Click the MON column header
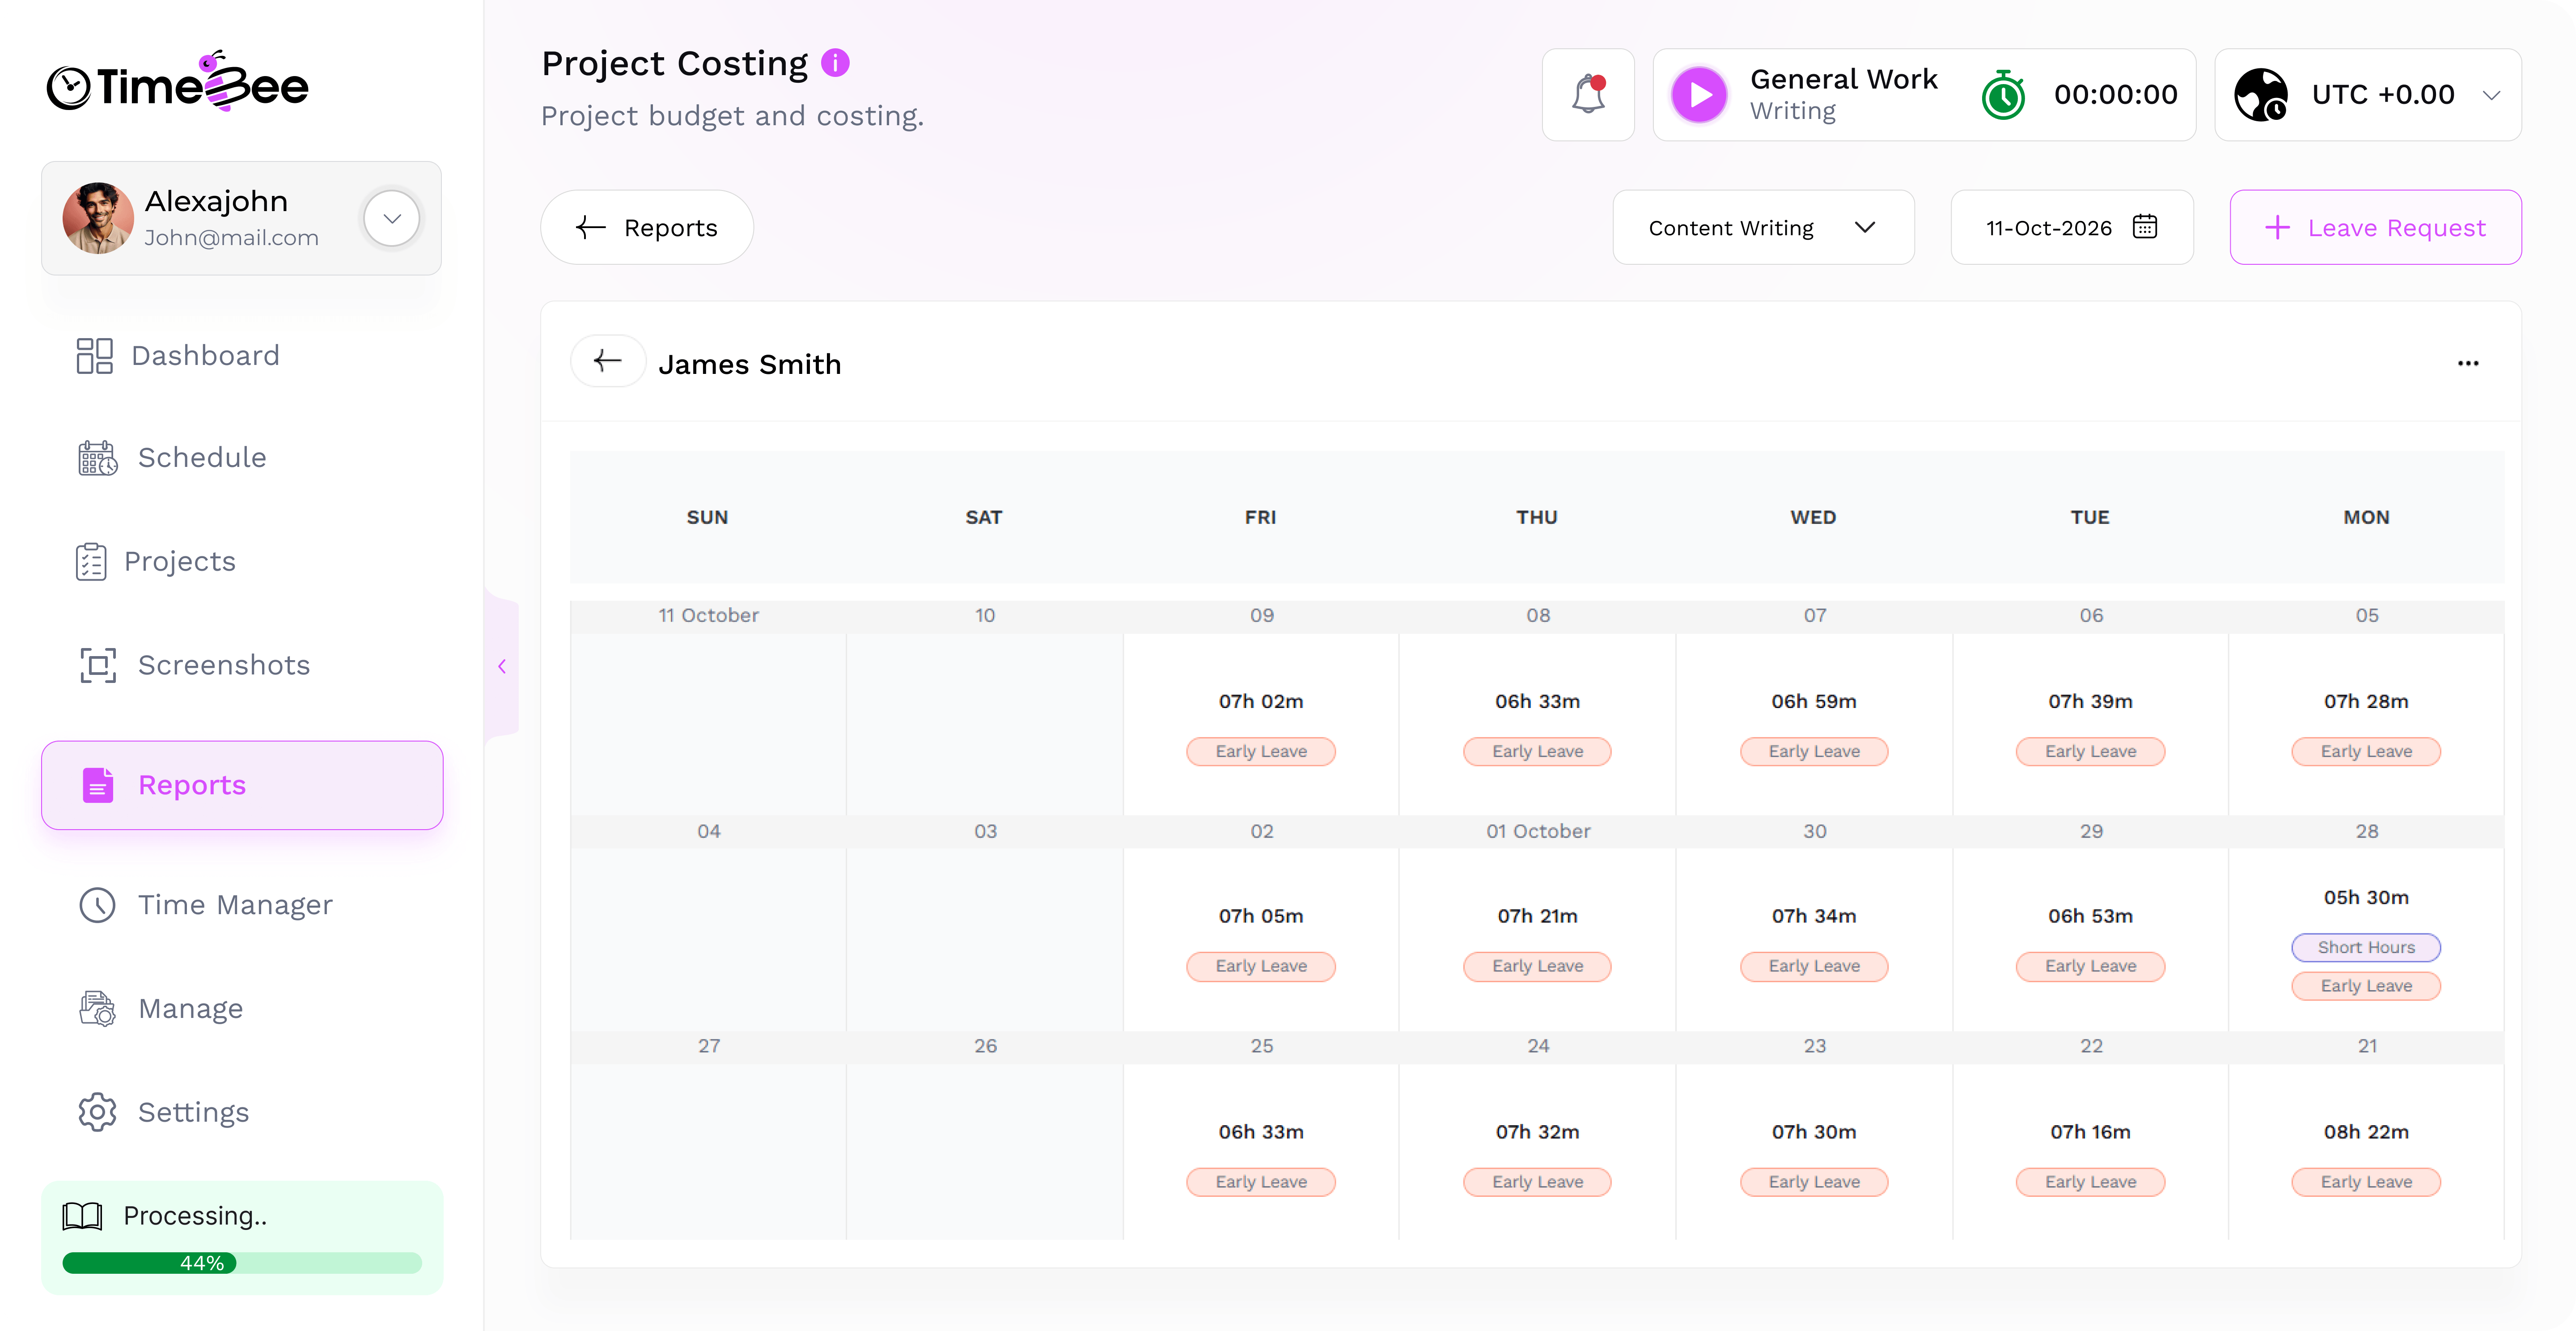 (2366, 517)
